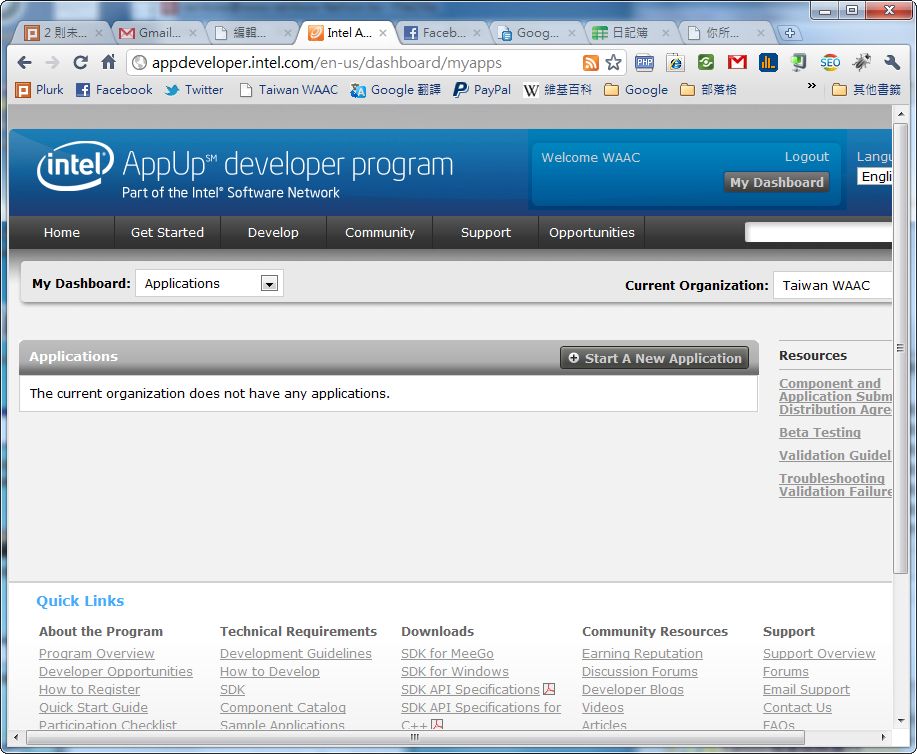The image size is (917, 754).
Task: Open the Chrome wrench settings menu
Action: coord(892,63)
